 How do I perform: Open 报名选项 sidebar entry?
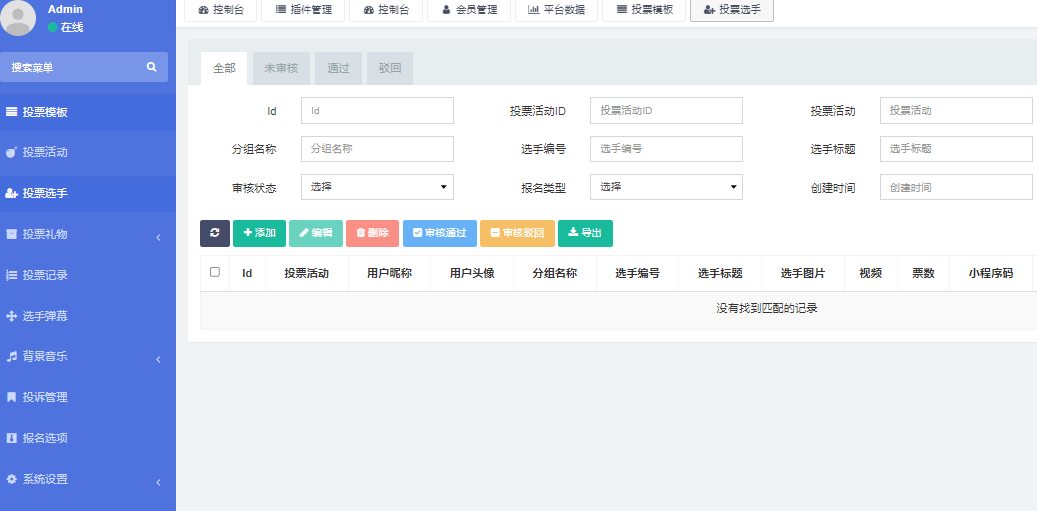click(45, 438)
